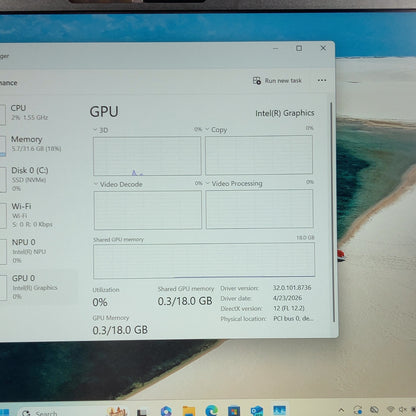Click the Shared GPU memory graph

(204, 261)
